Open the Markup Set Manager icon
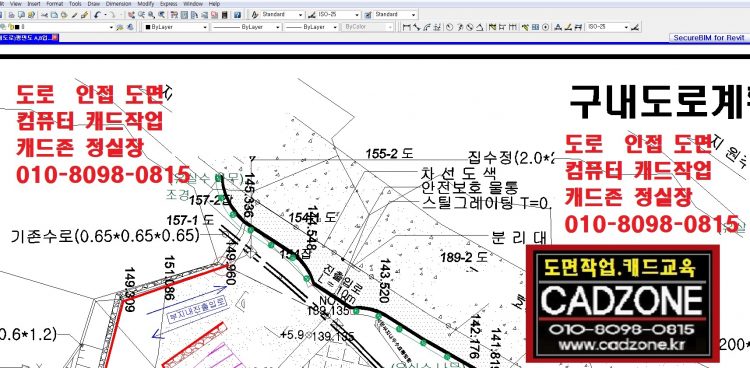750x368 pixels. [x=214, y=15]
